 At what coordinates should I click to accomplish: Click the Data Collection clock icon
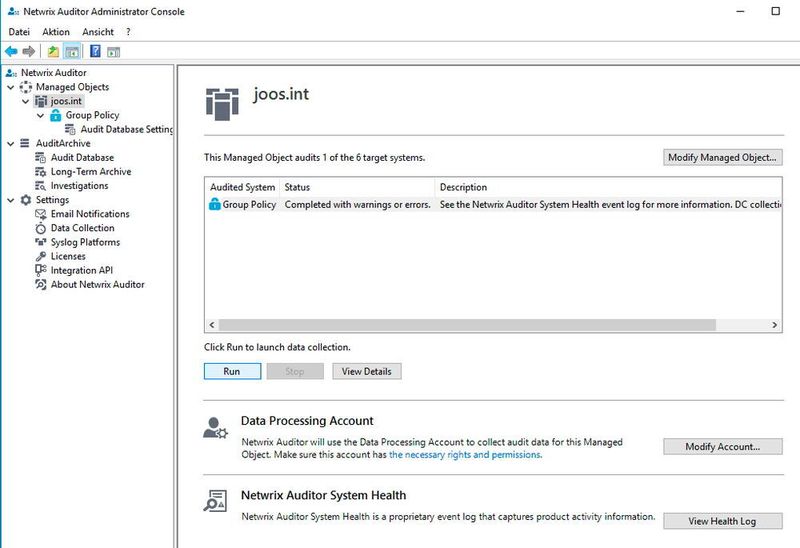(x=40, y=228)
